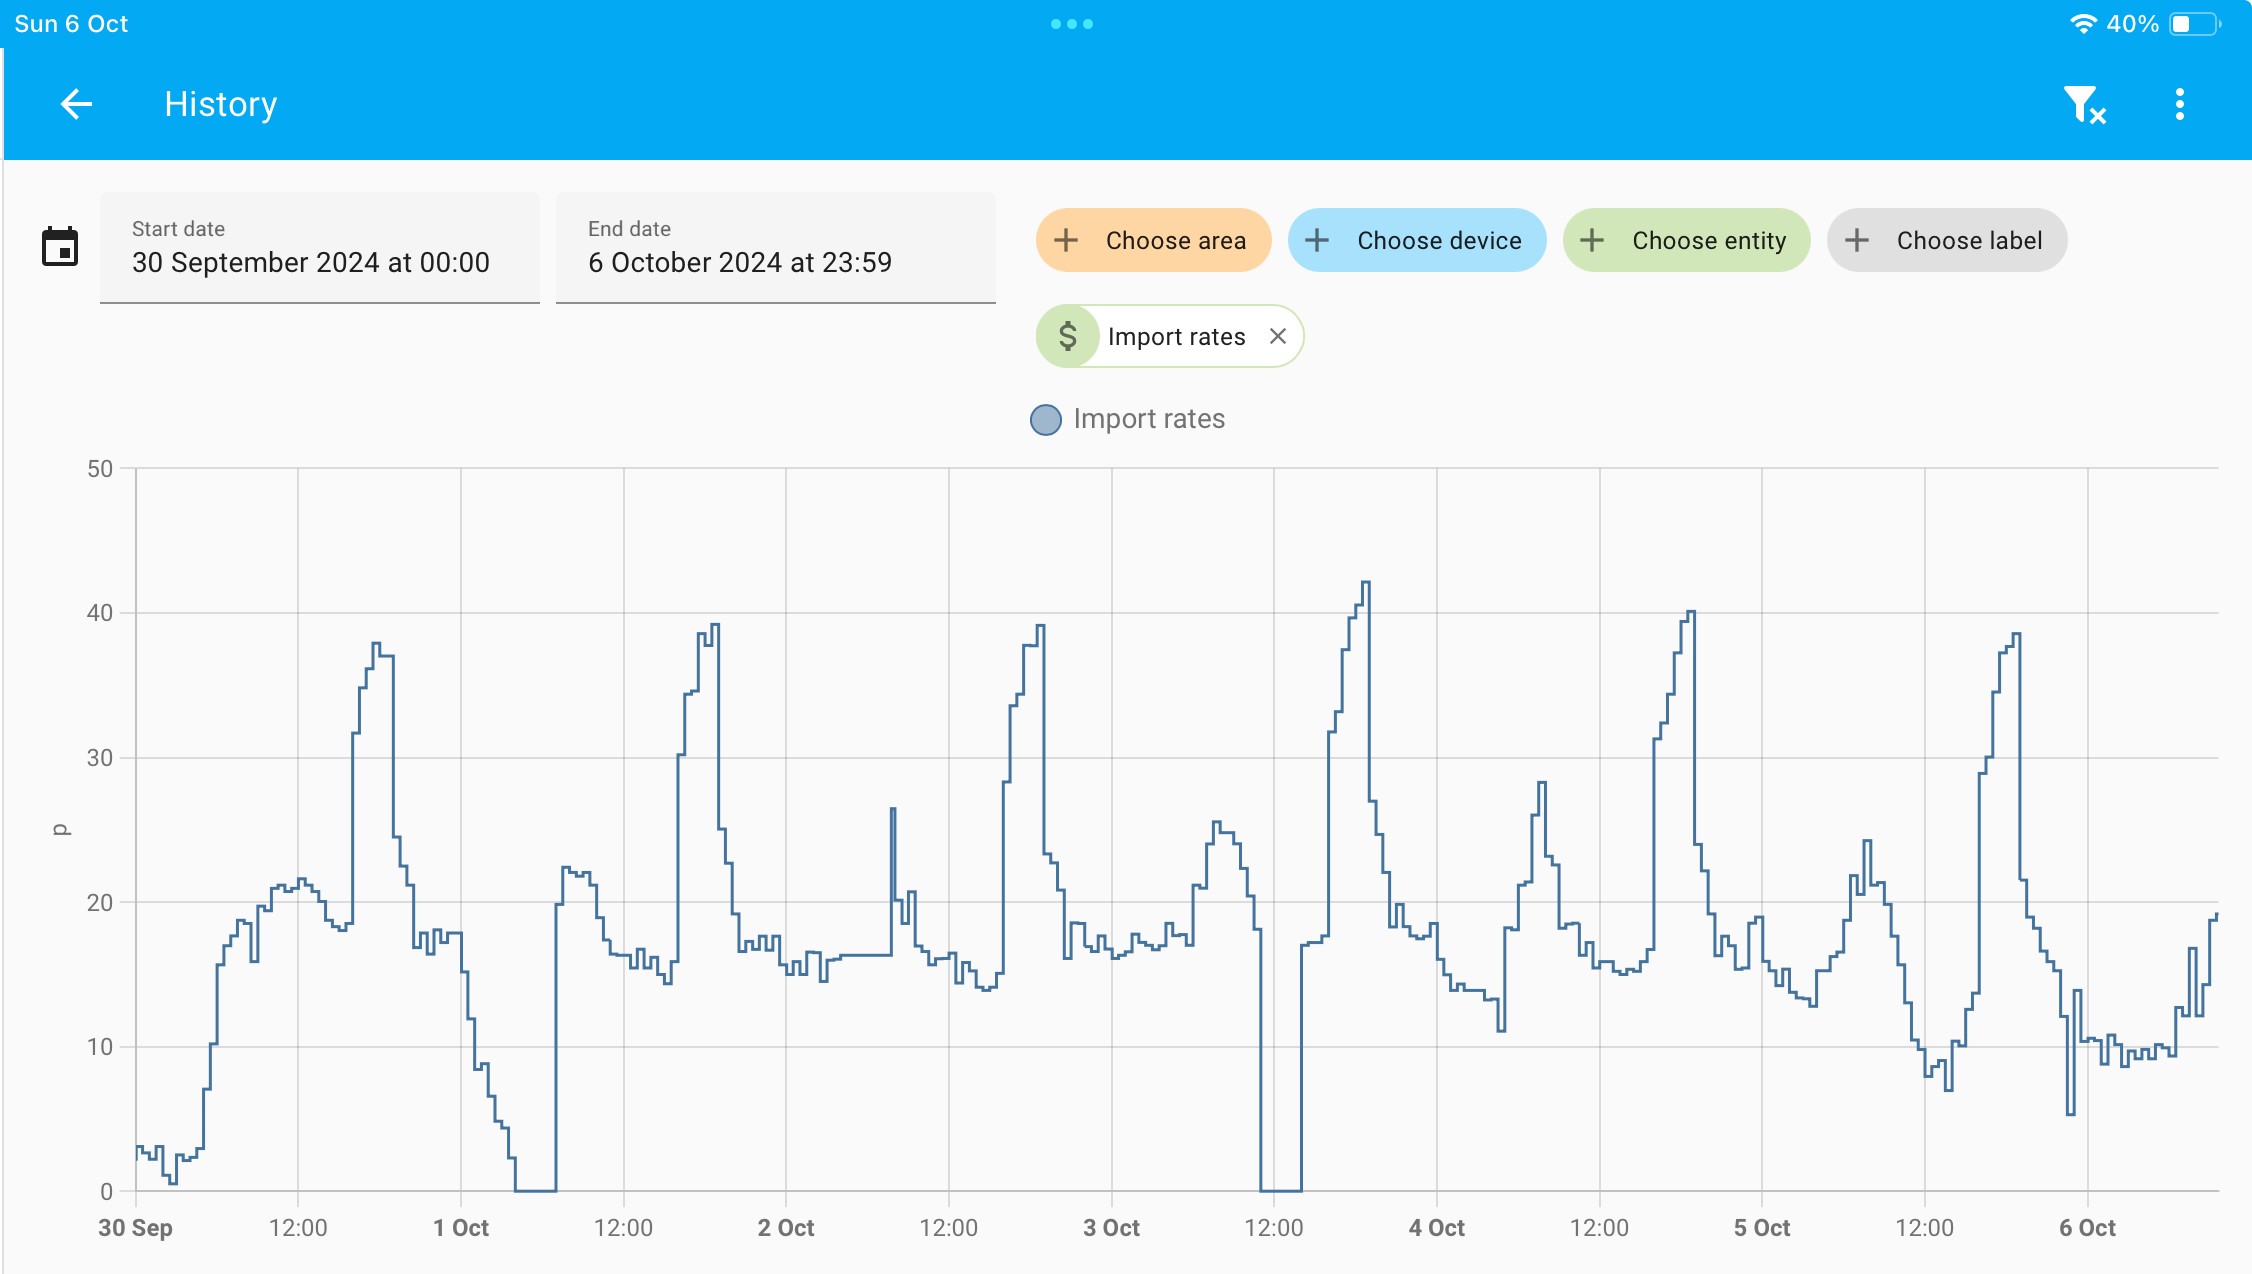The width and height of the screenshot is (2252, 1274).
Task: Go back using the arrow icon
Action: [76, 104]
